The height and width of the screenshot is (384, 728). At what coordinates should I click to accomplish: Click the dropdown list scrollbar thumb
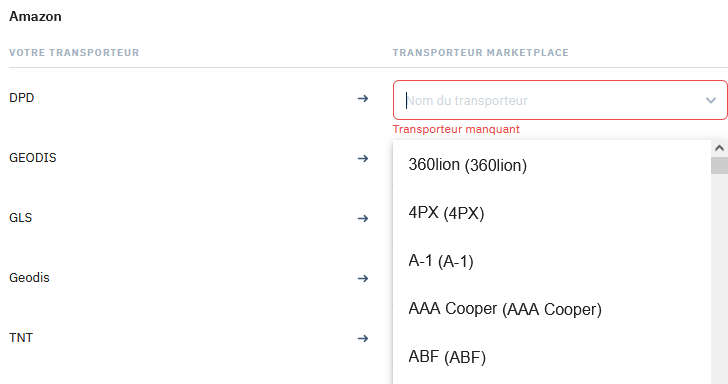[x=719, y=166]
